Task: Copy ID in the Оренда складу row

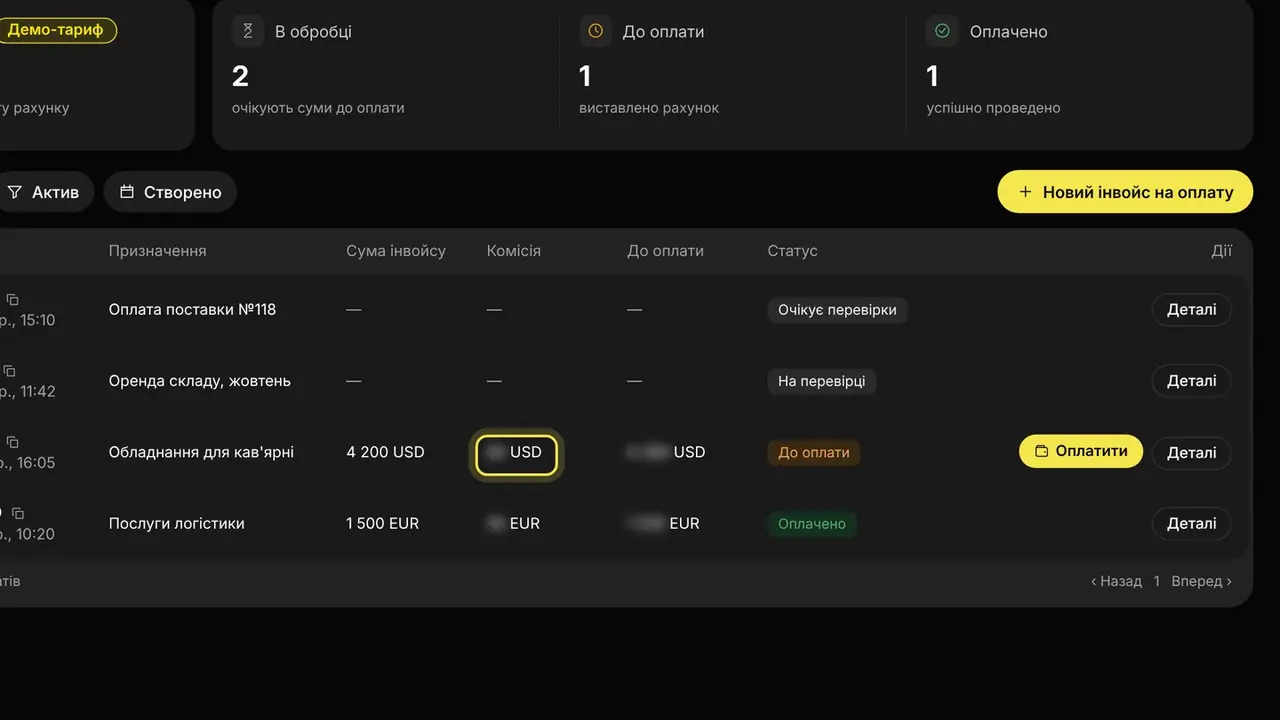Action: click(10, 370)
